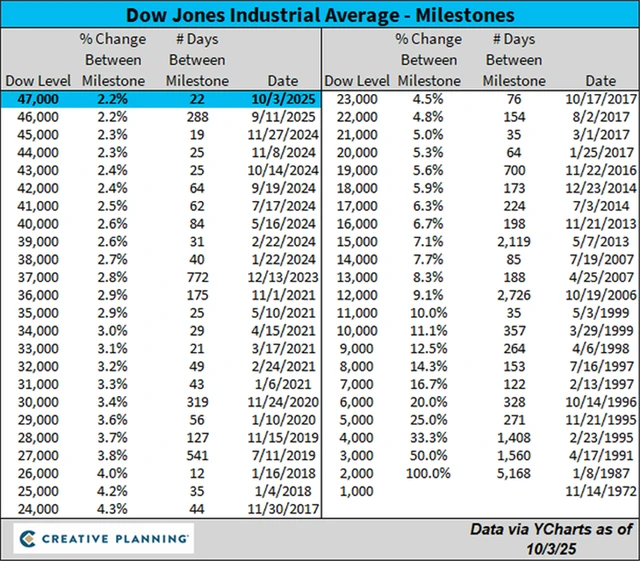The width and height of the screenshot is (640, 561).
Task: Select the 40,000 Dow level cell
Action: 32,225
